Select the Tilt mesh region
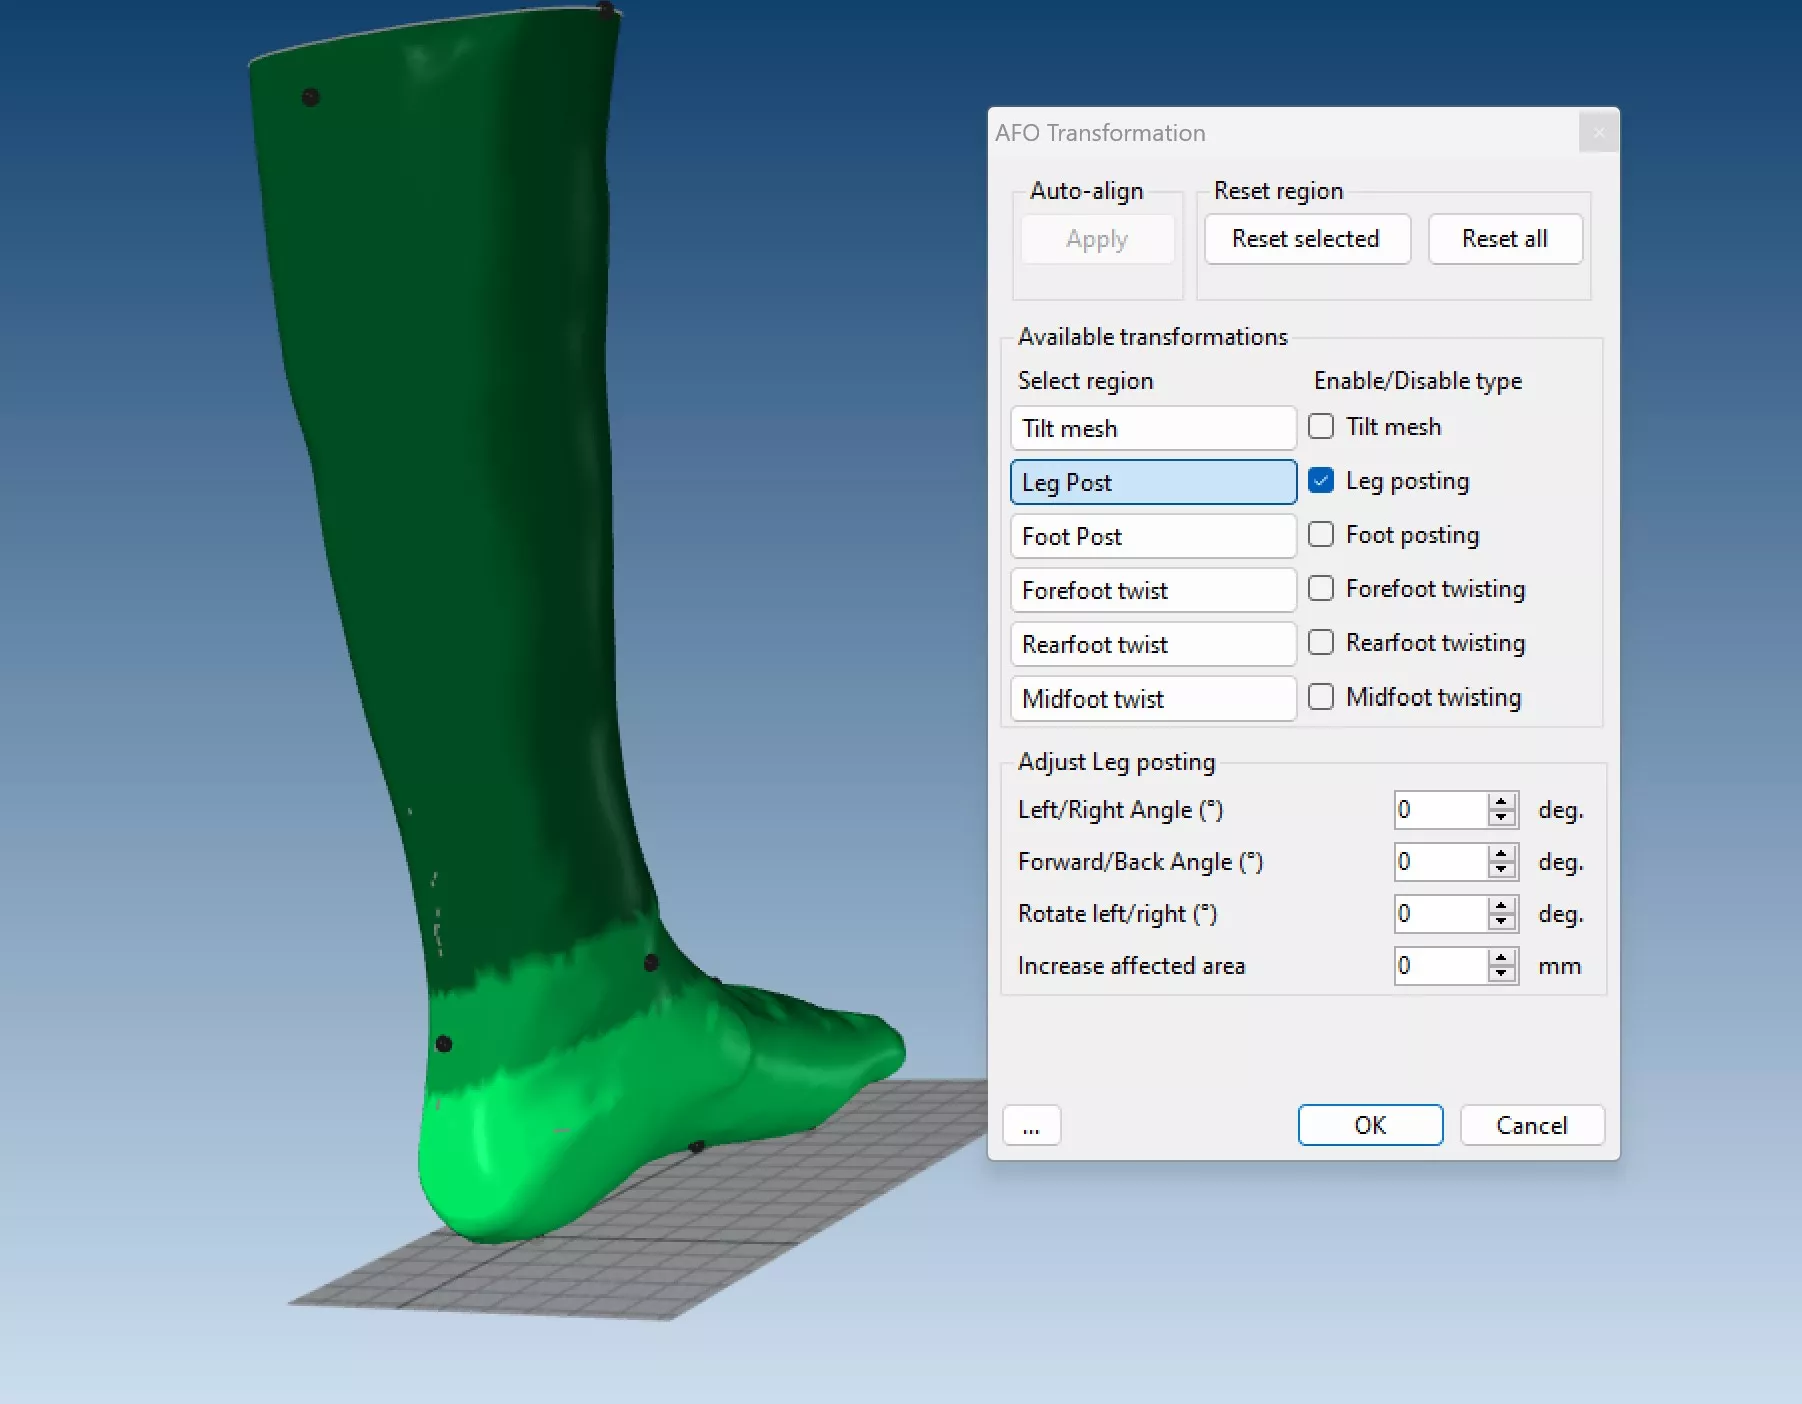This screenshot has height=1404, width=1802. pos(1153,428)
